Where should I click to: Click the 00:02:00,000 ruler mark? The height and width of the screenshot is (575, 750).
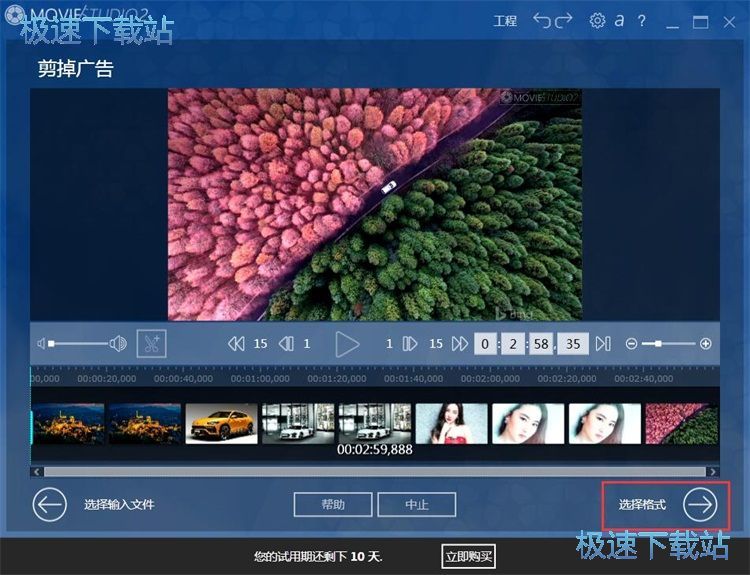(490, 378)
